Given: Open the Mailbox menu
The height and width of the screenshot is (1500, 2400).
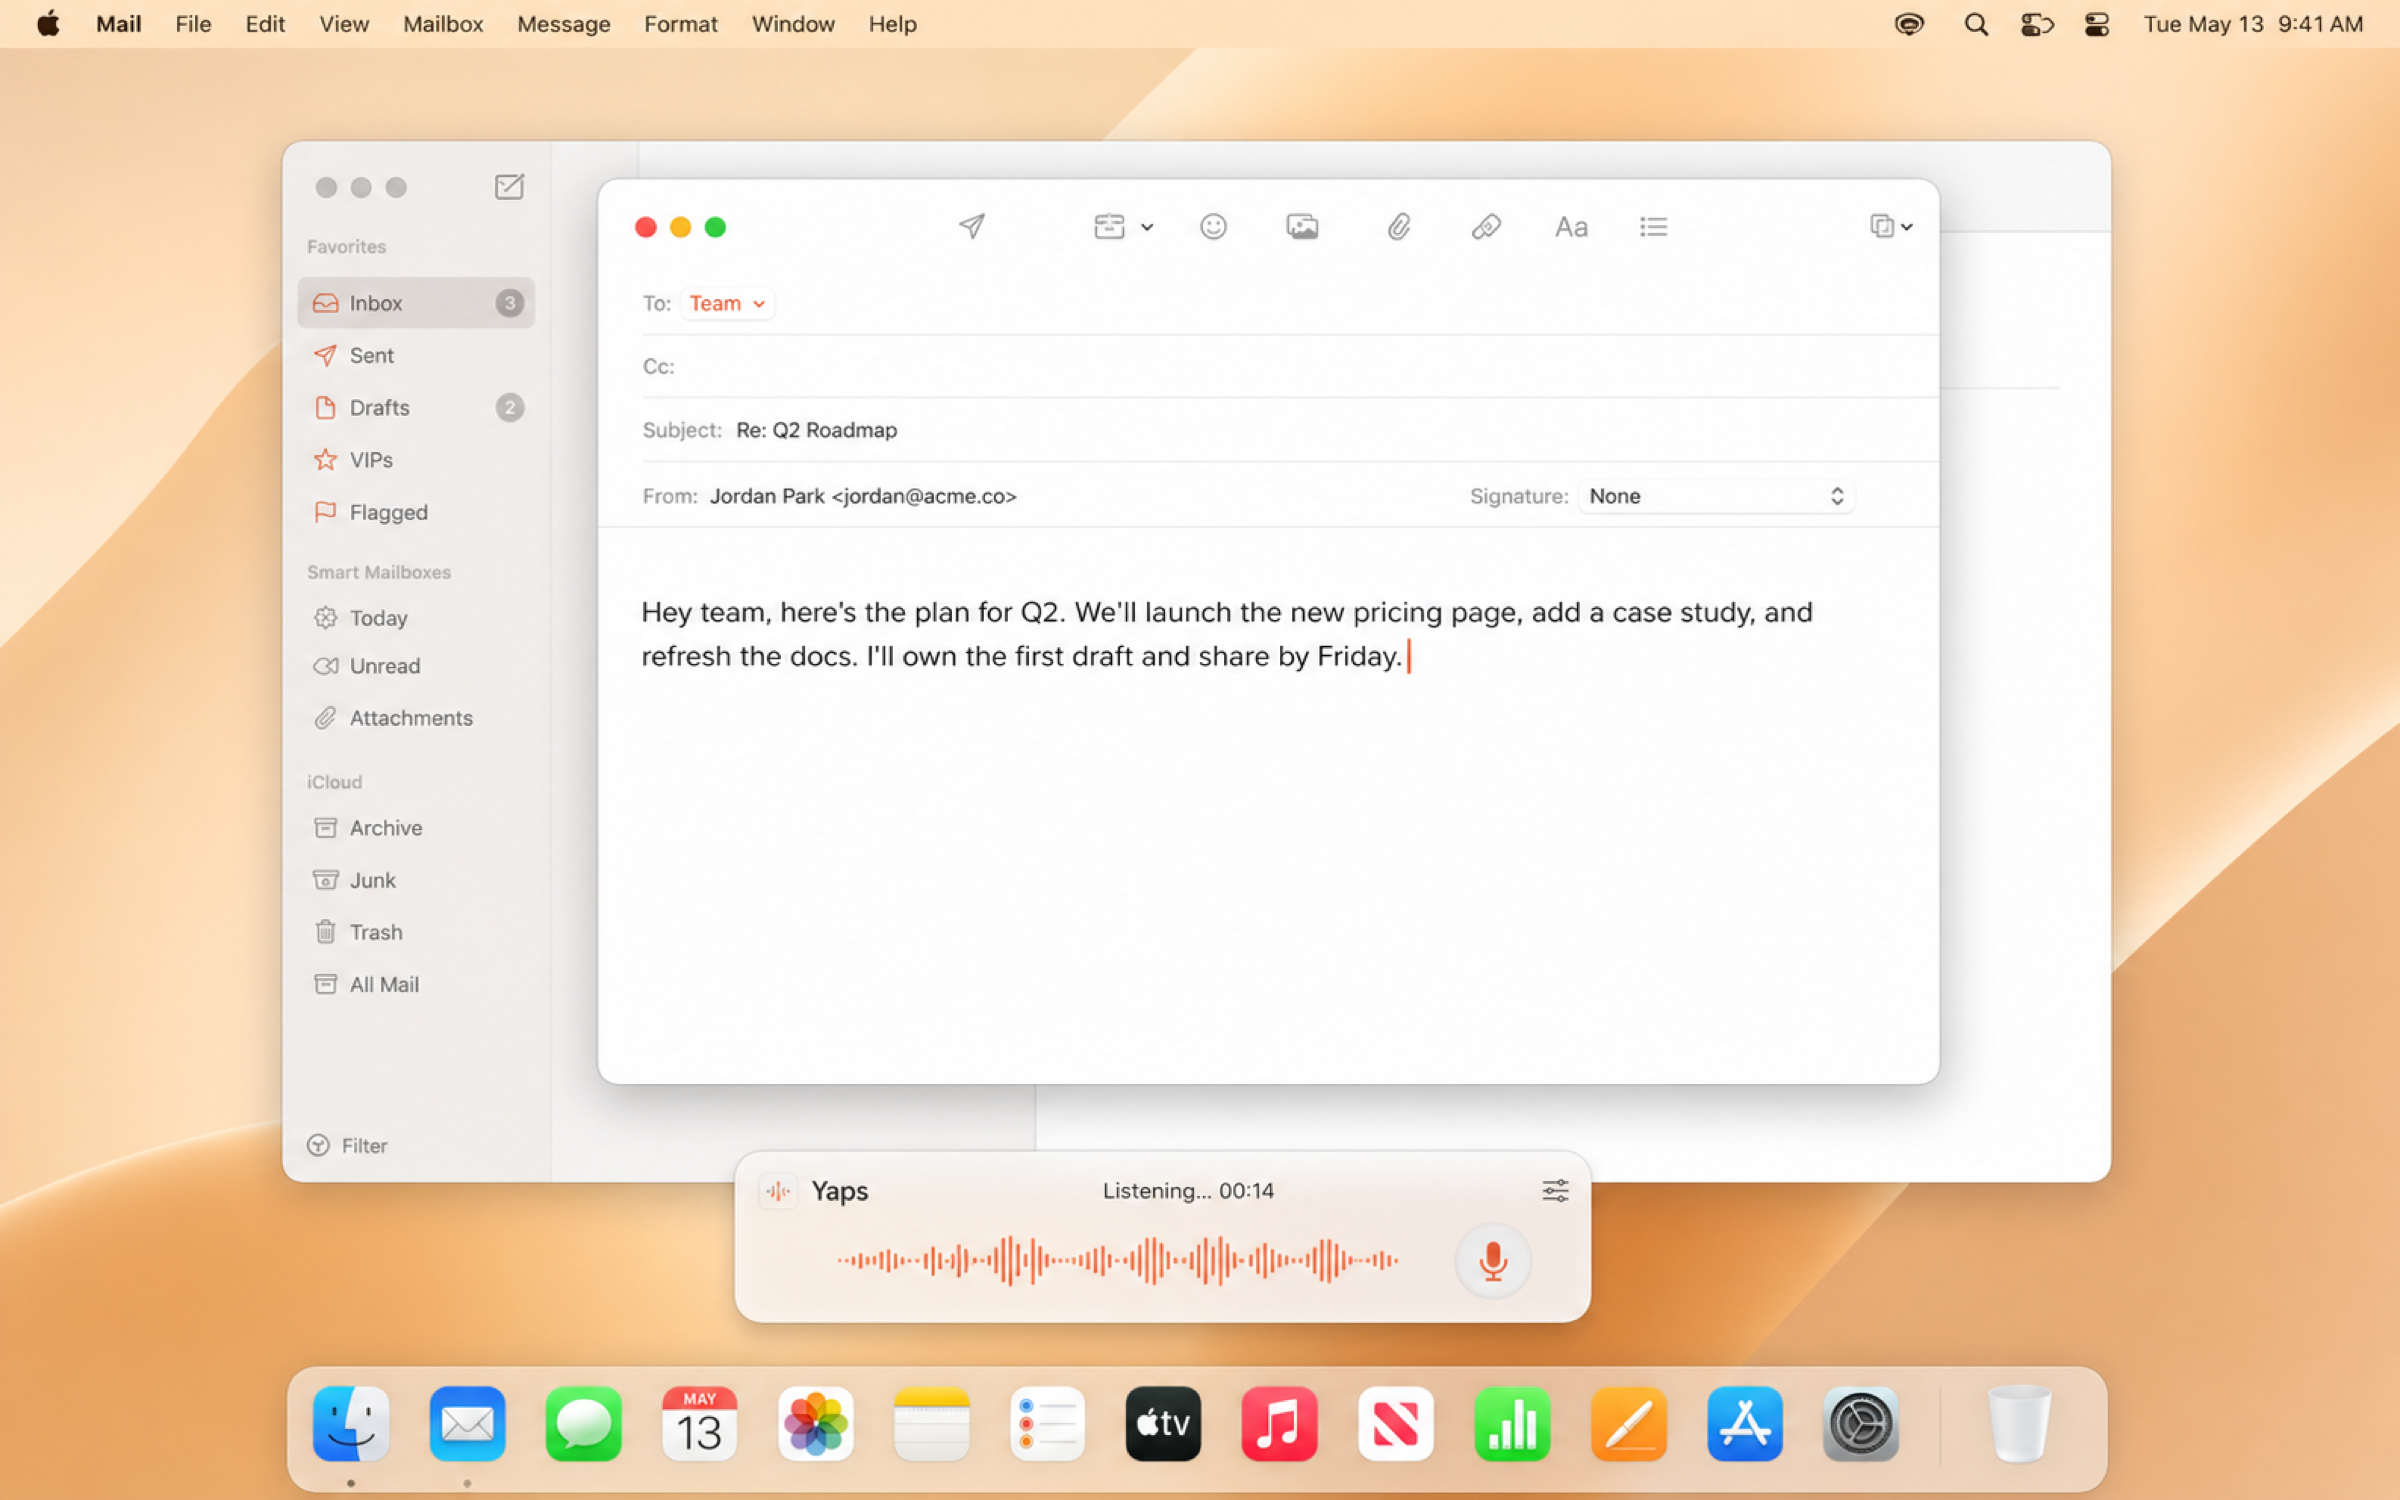Looking at the screenshot, I should pos(443,24).
